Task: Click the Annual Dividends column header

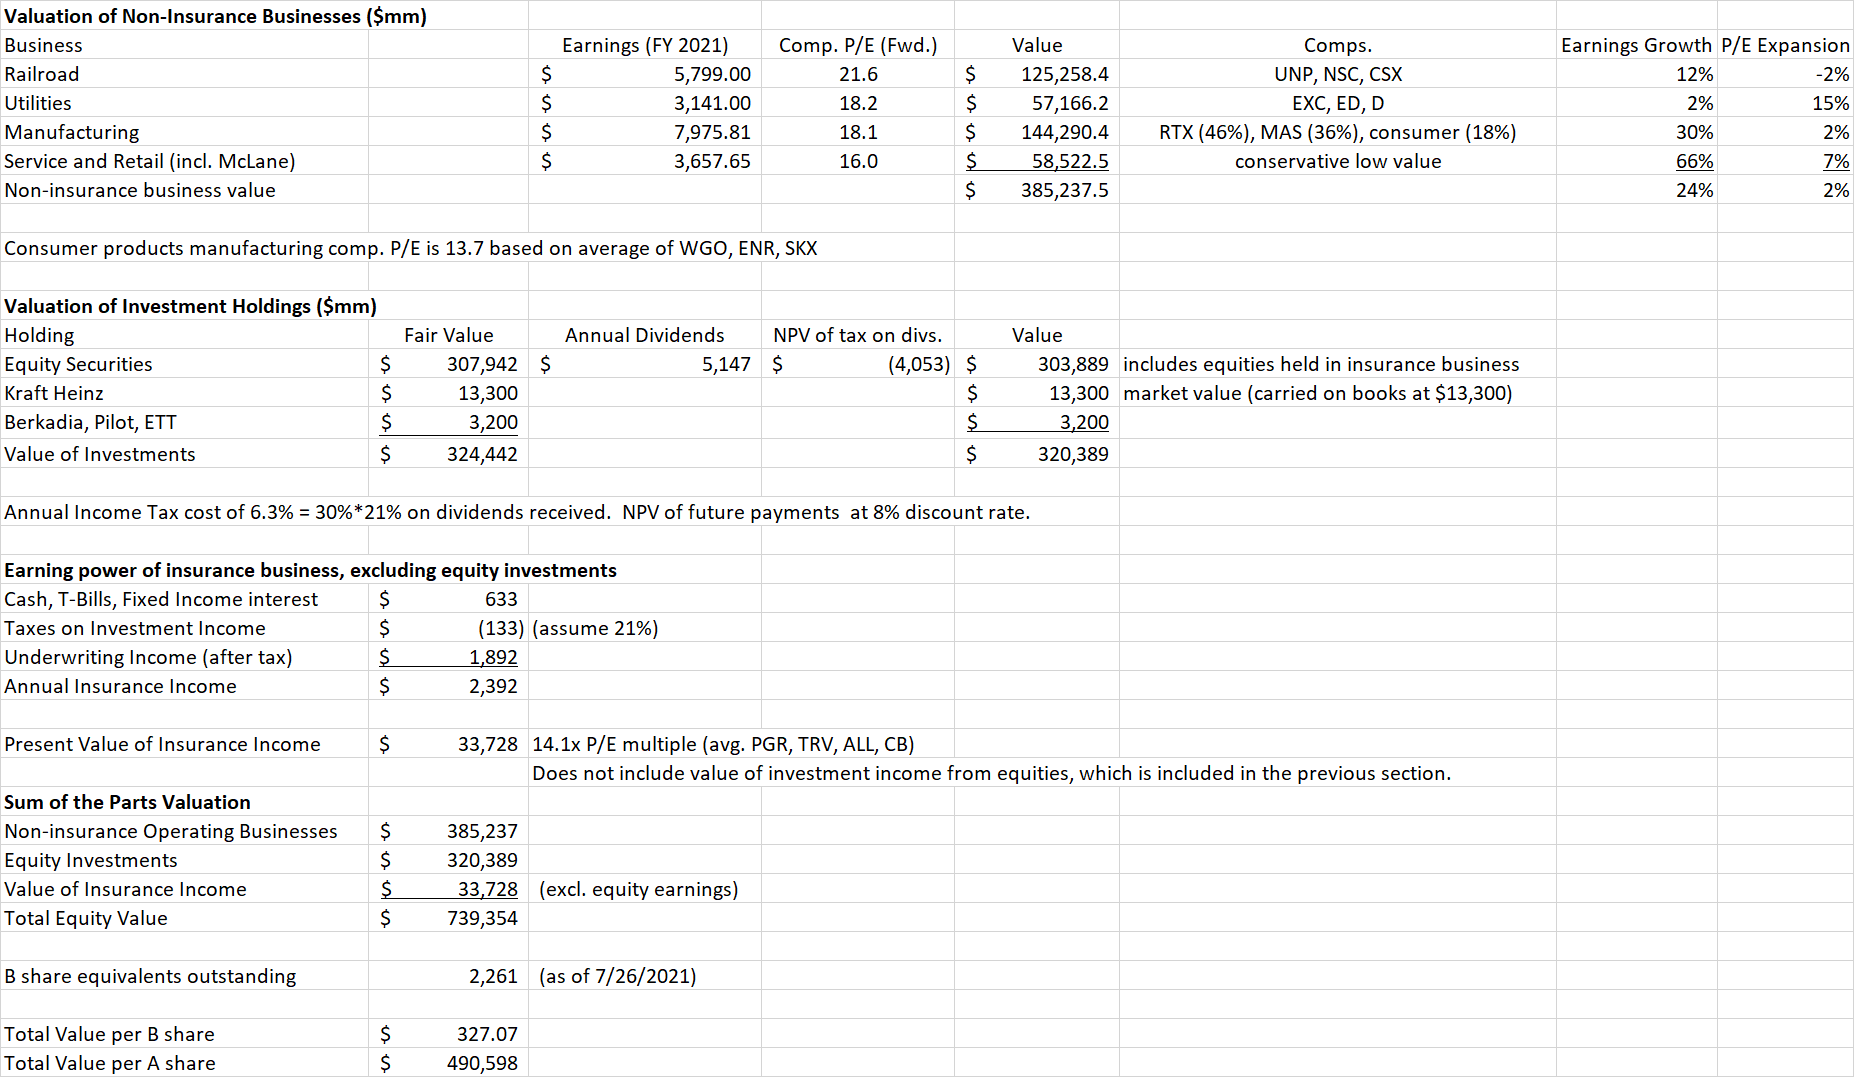Action: [x=645, y=335]
